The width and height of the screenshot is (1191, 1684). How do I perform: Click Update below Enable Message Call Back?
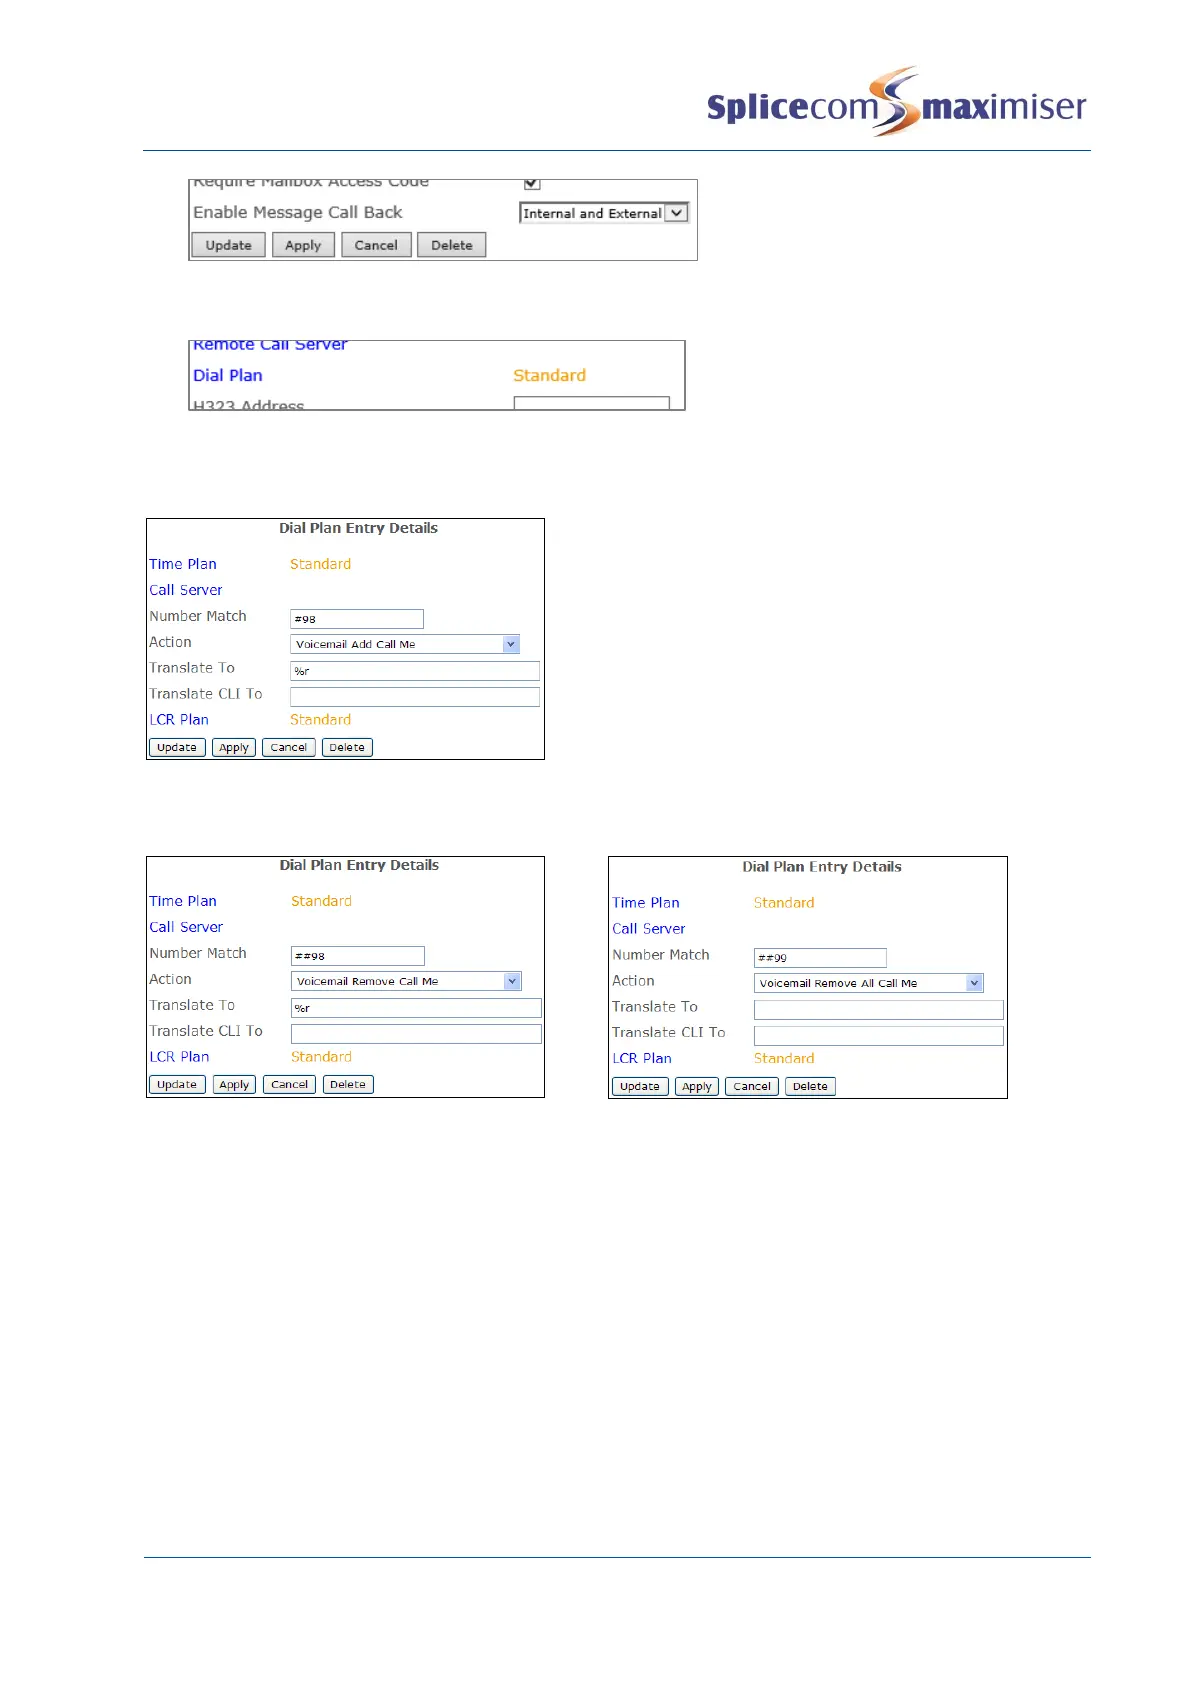tap(229, 245)
